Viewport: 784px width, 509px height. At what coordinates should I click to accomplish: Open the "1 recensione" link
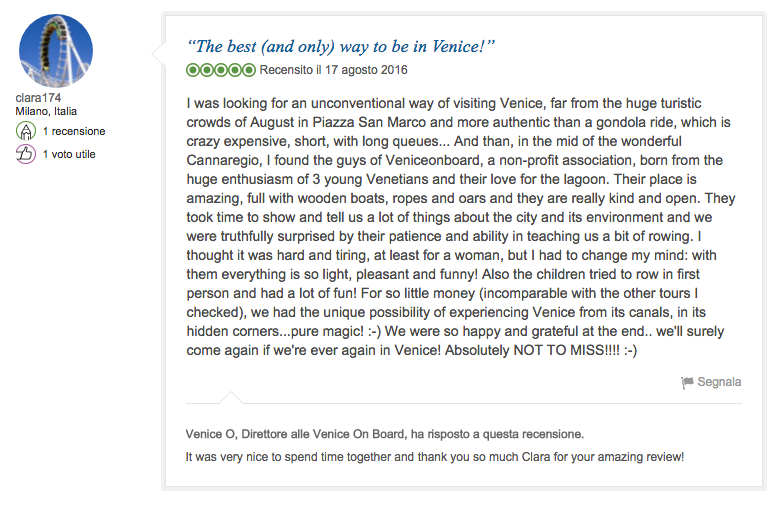point(74,131)
